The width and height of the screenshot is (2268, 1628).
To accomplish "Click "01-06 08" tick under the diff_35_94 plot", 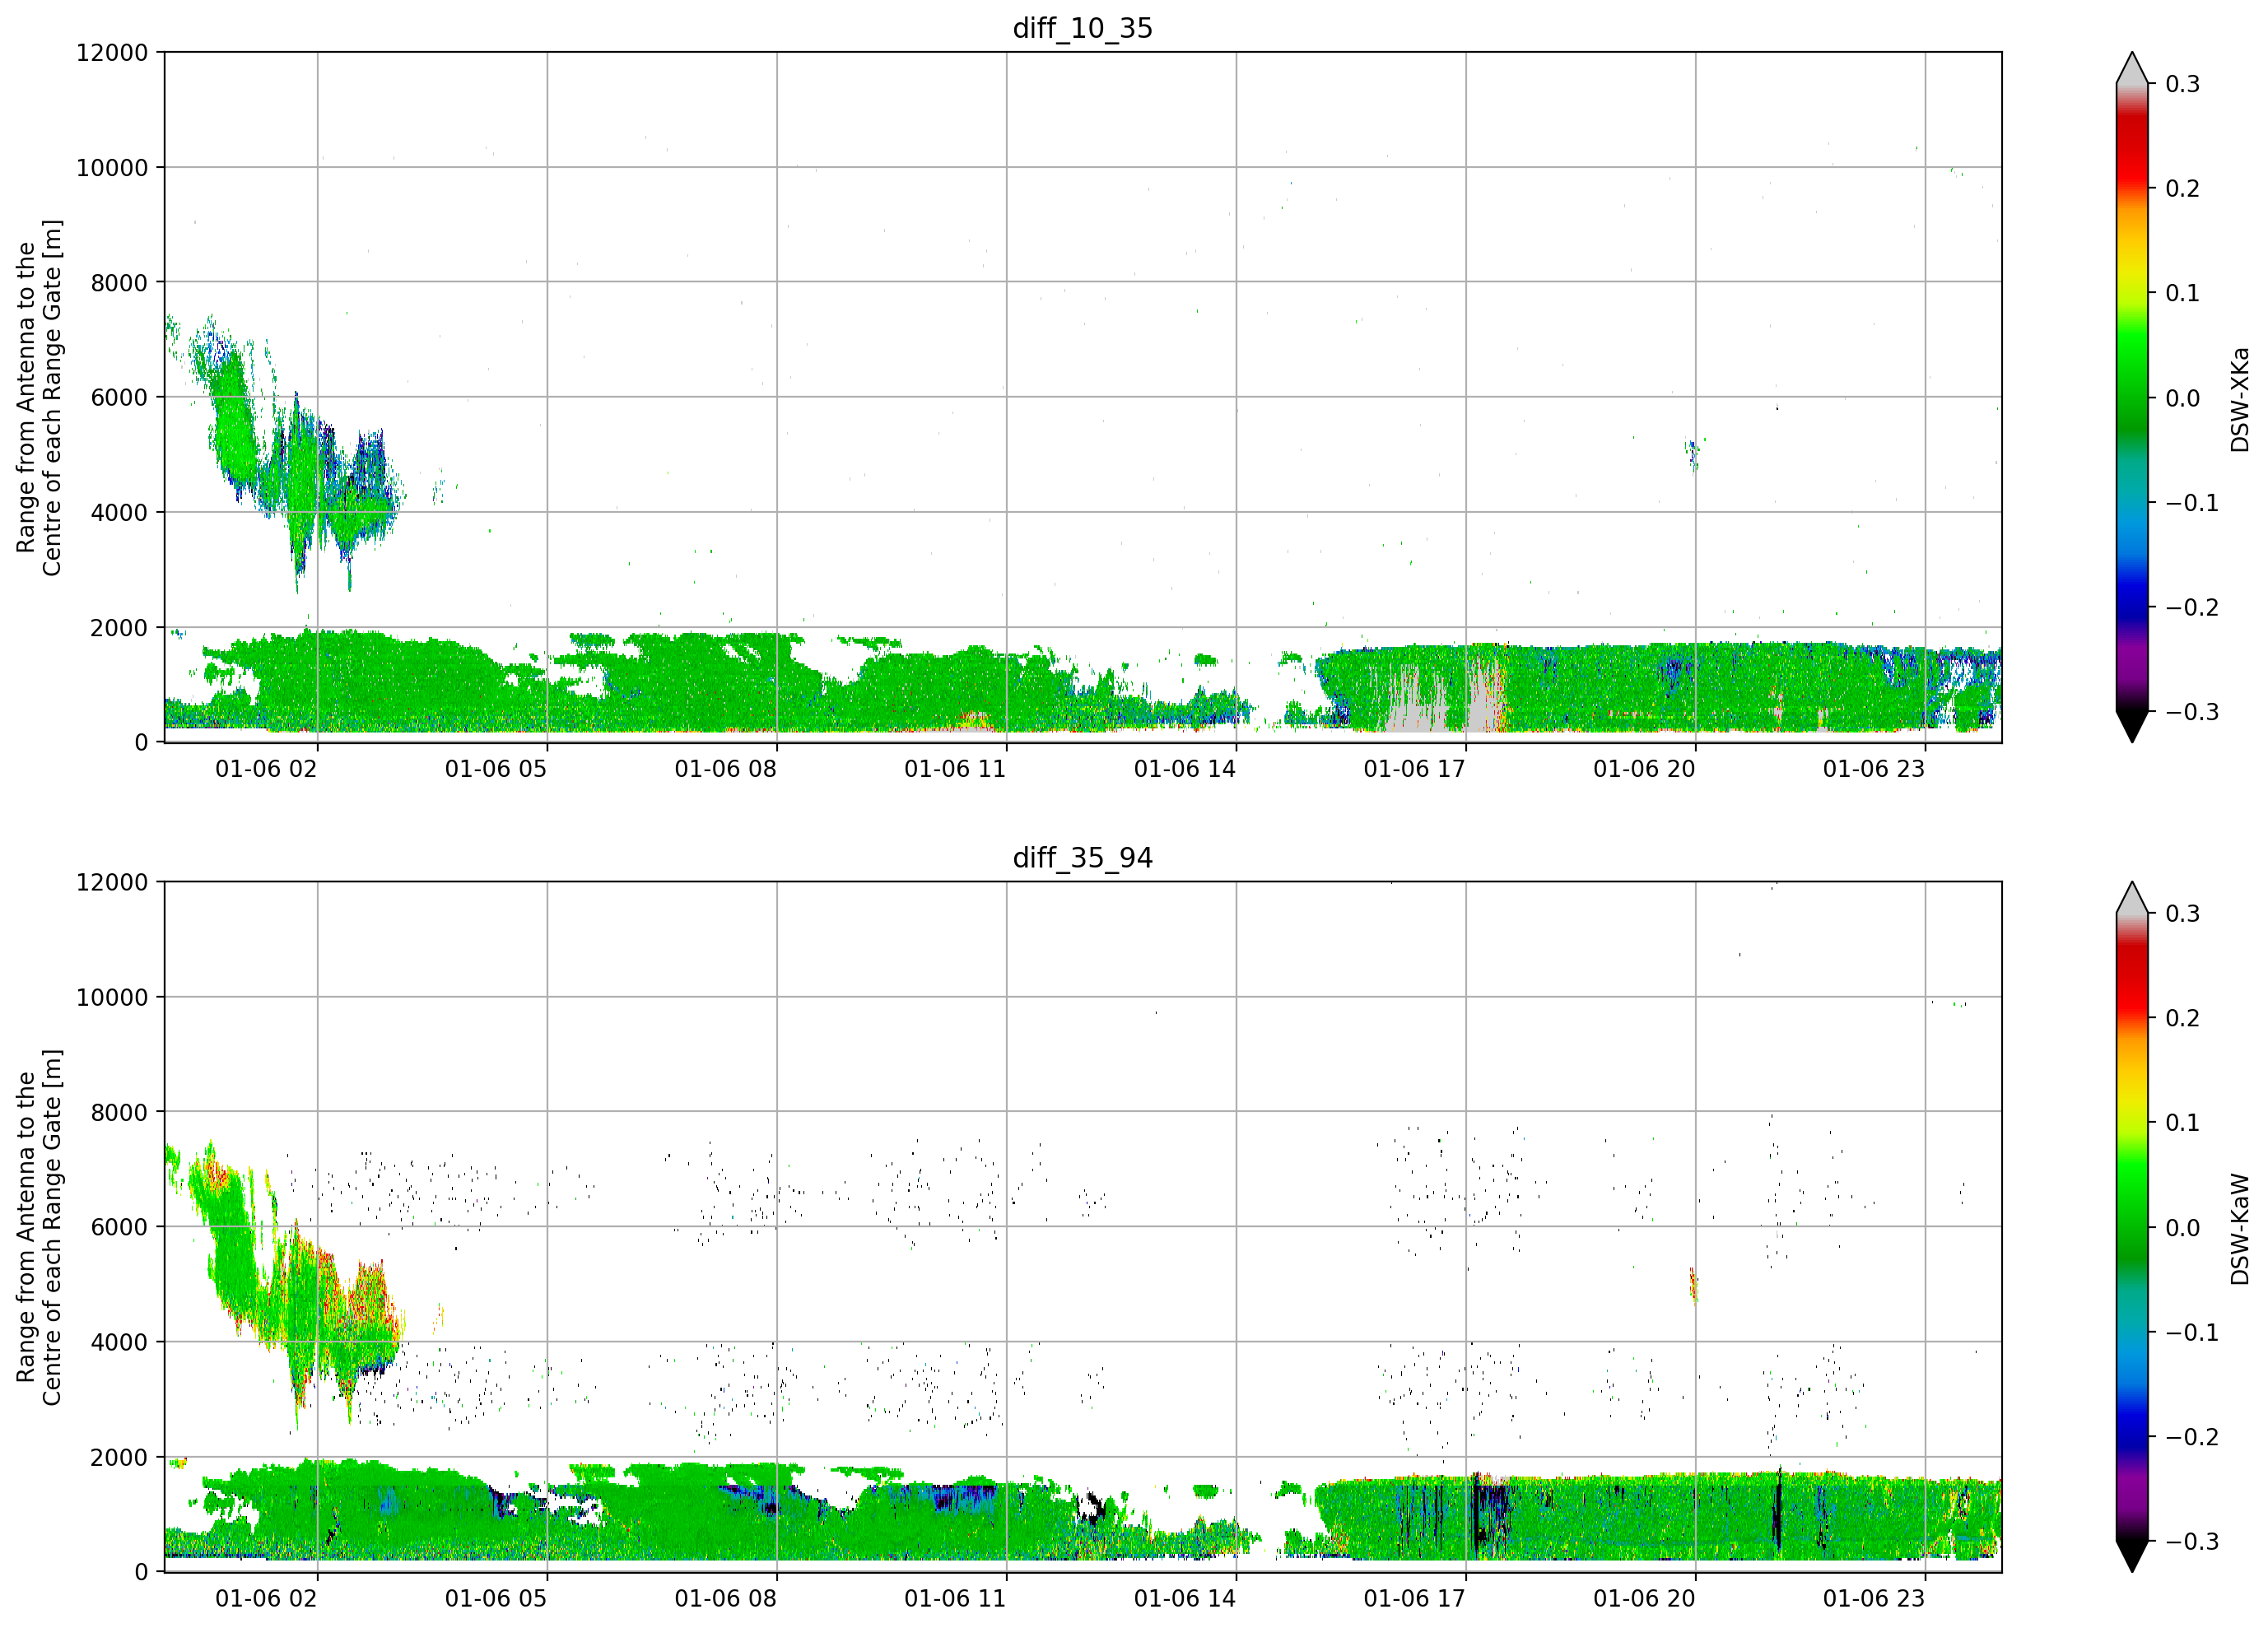I will pos(726,1599).
